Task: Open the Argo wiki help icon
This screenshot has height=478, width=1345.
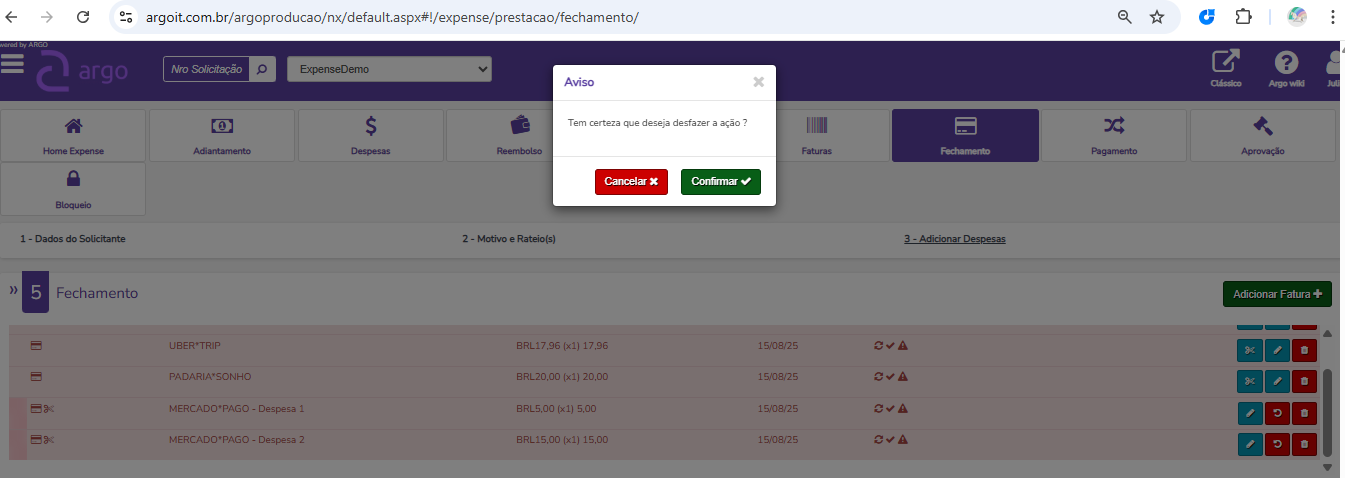Action: 1286,63
